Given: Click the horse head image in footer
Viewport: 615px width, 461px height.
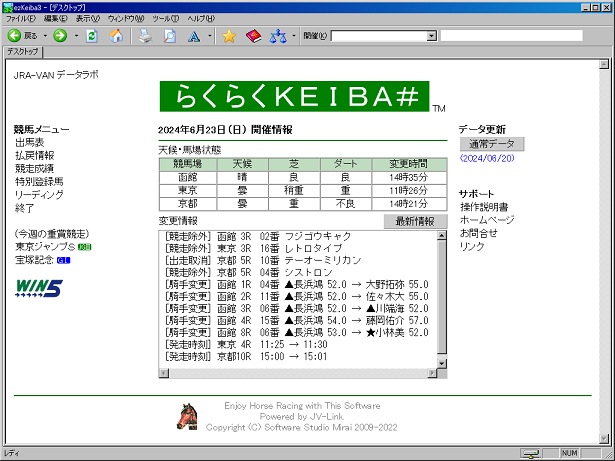Looking at the screenshot, I should pyautogui.click(x=187, y=416).
